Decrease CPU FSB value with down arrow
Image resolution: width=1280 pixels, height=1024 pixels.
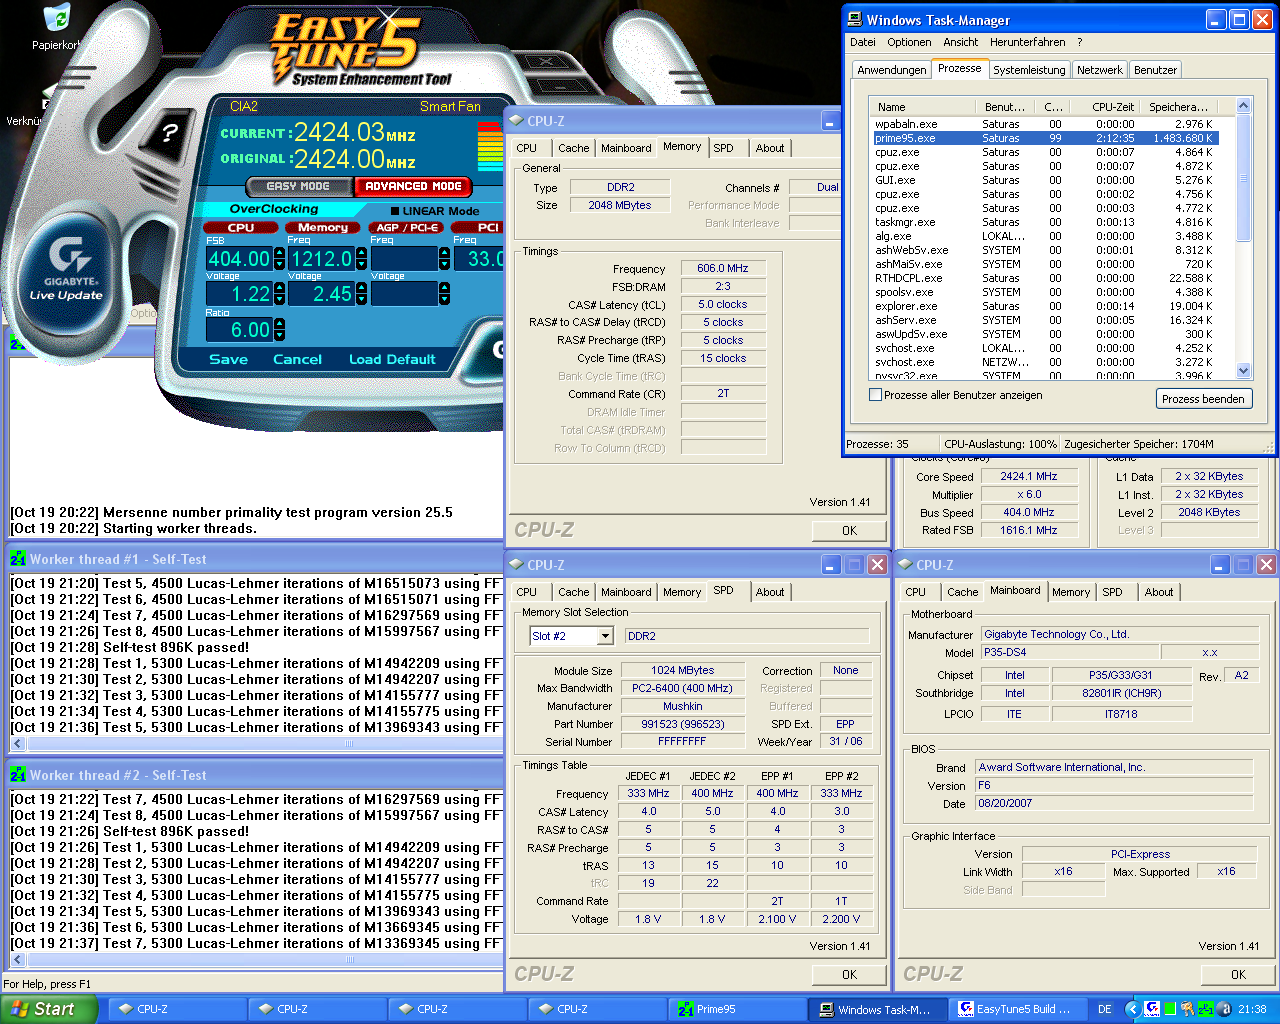coord(279,265)
